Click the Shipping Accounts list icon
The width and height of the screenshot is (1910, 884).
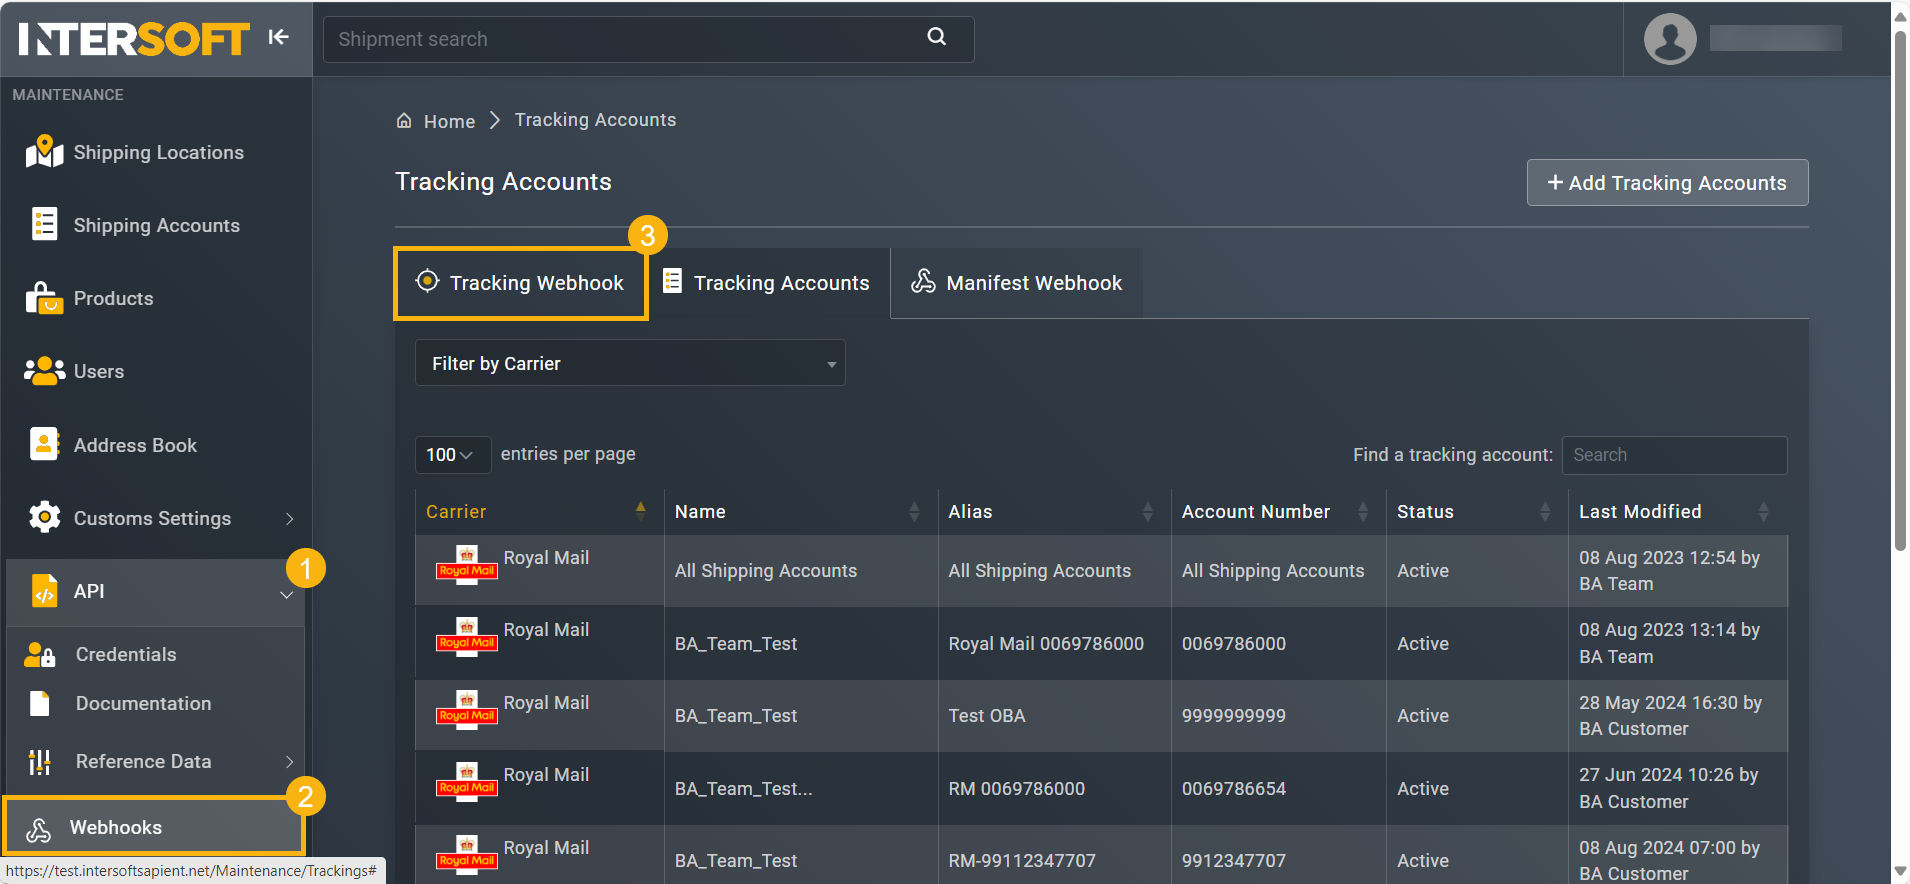(44, 225)
